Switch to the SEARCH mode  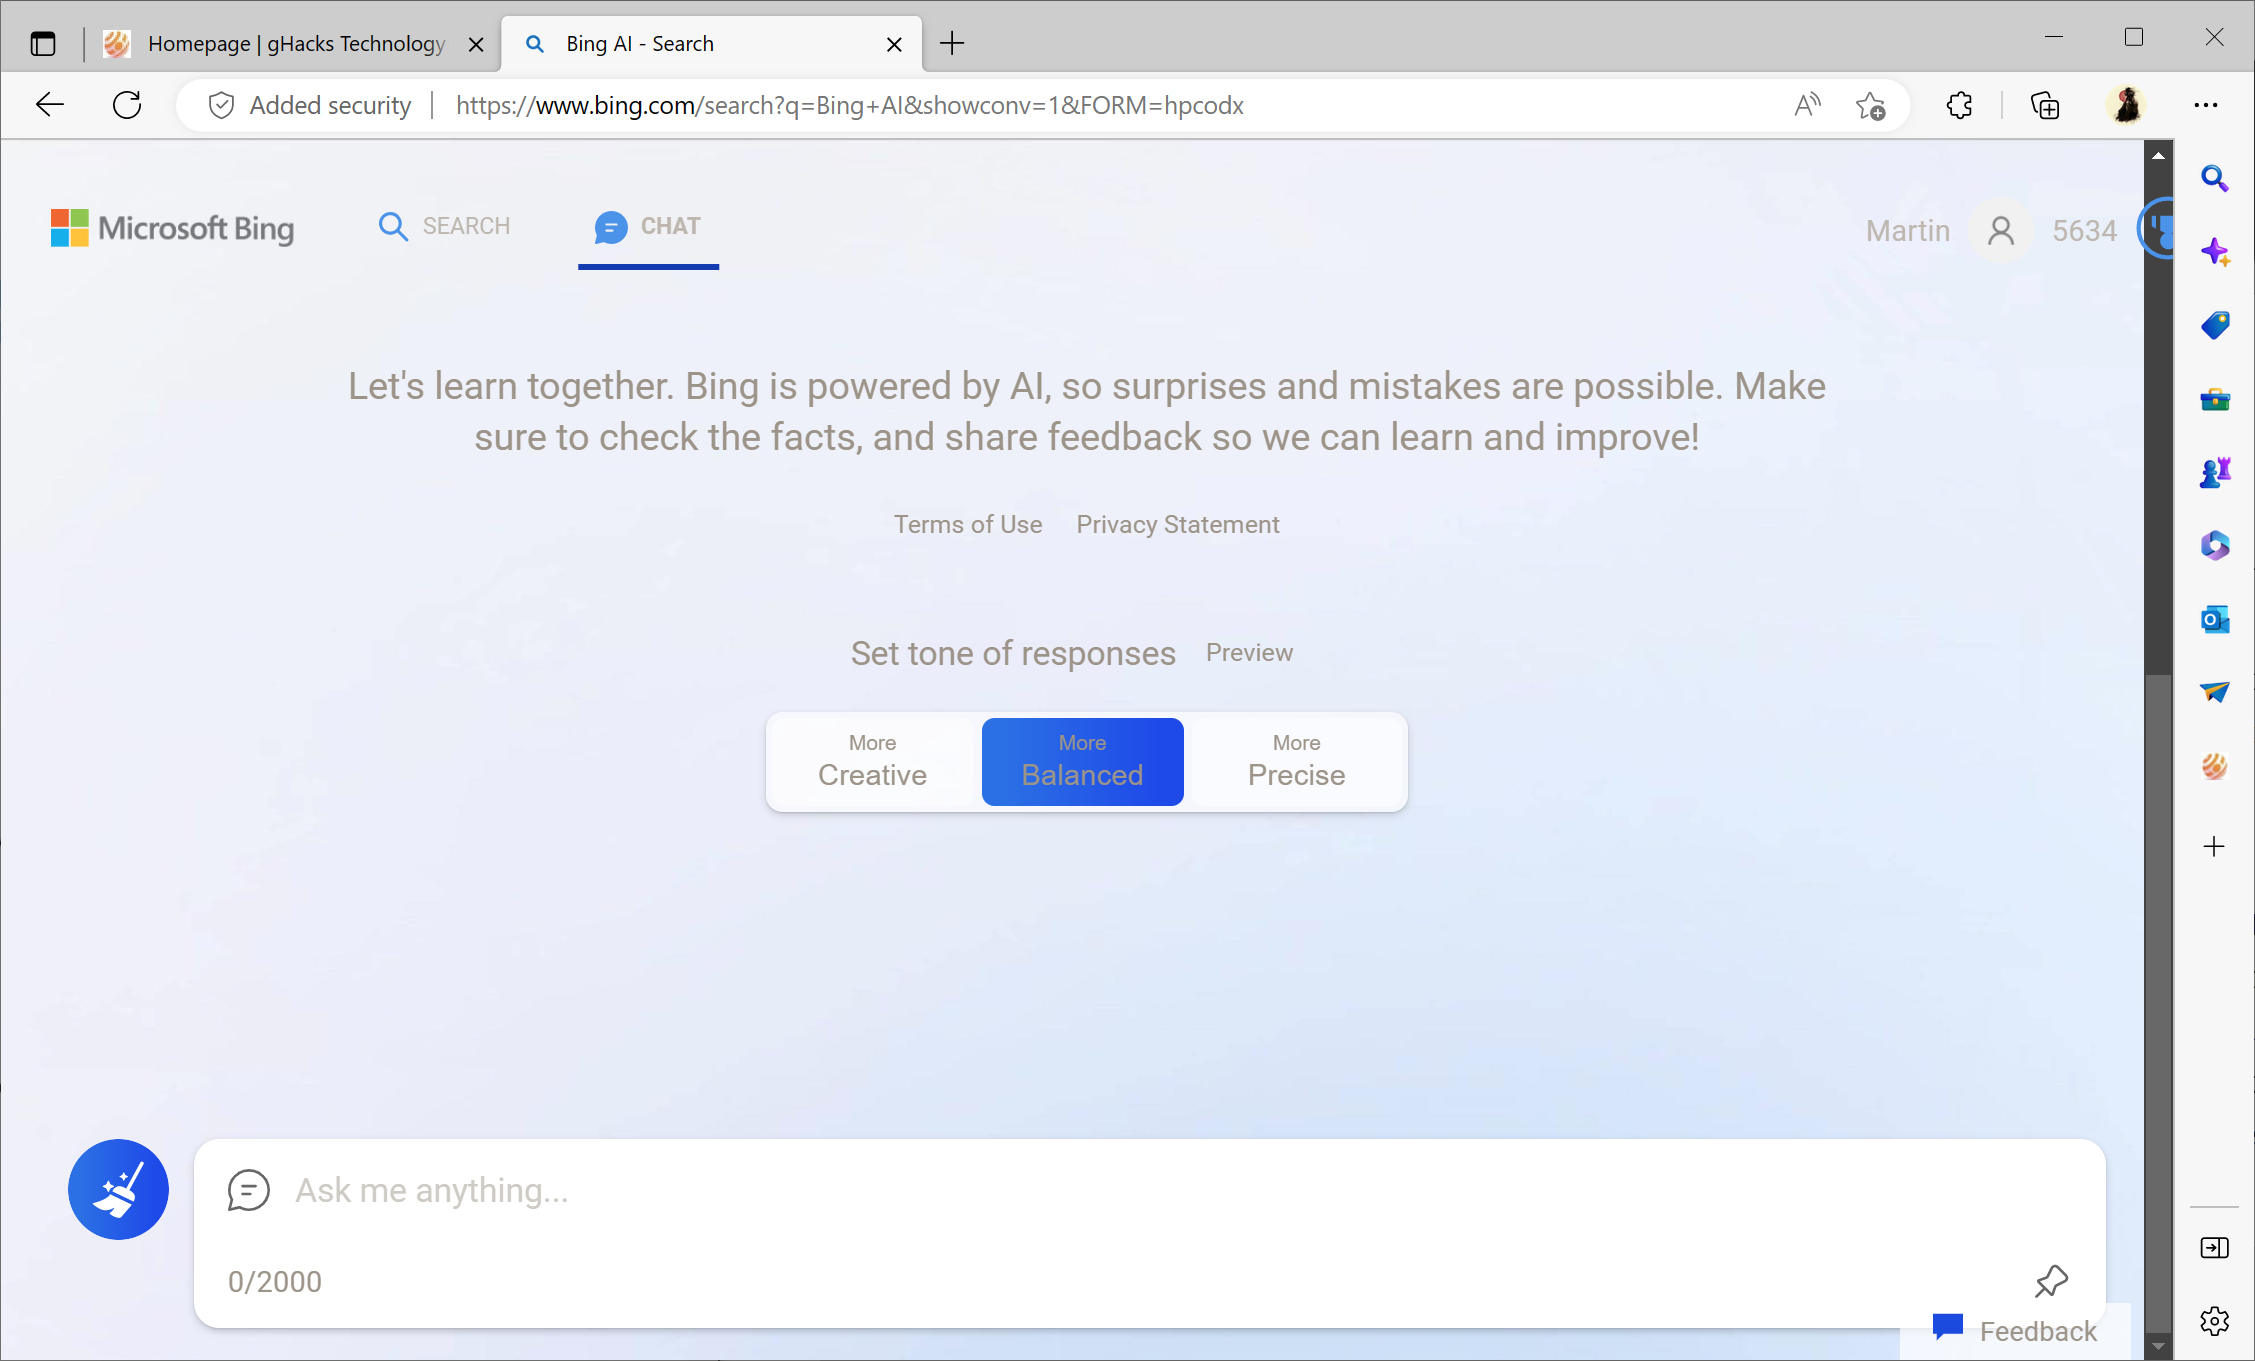[445, 227]
